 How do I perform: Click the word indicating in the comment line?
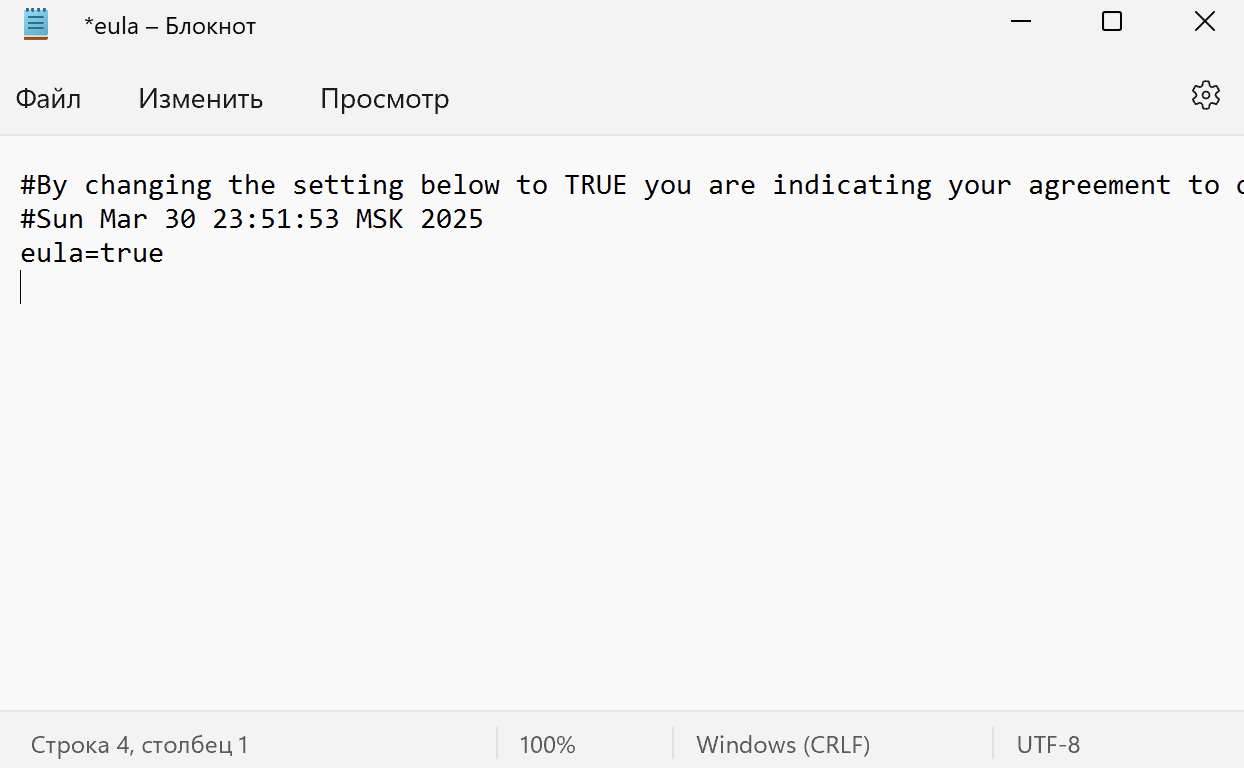[852, 186]
